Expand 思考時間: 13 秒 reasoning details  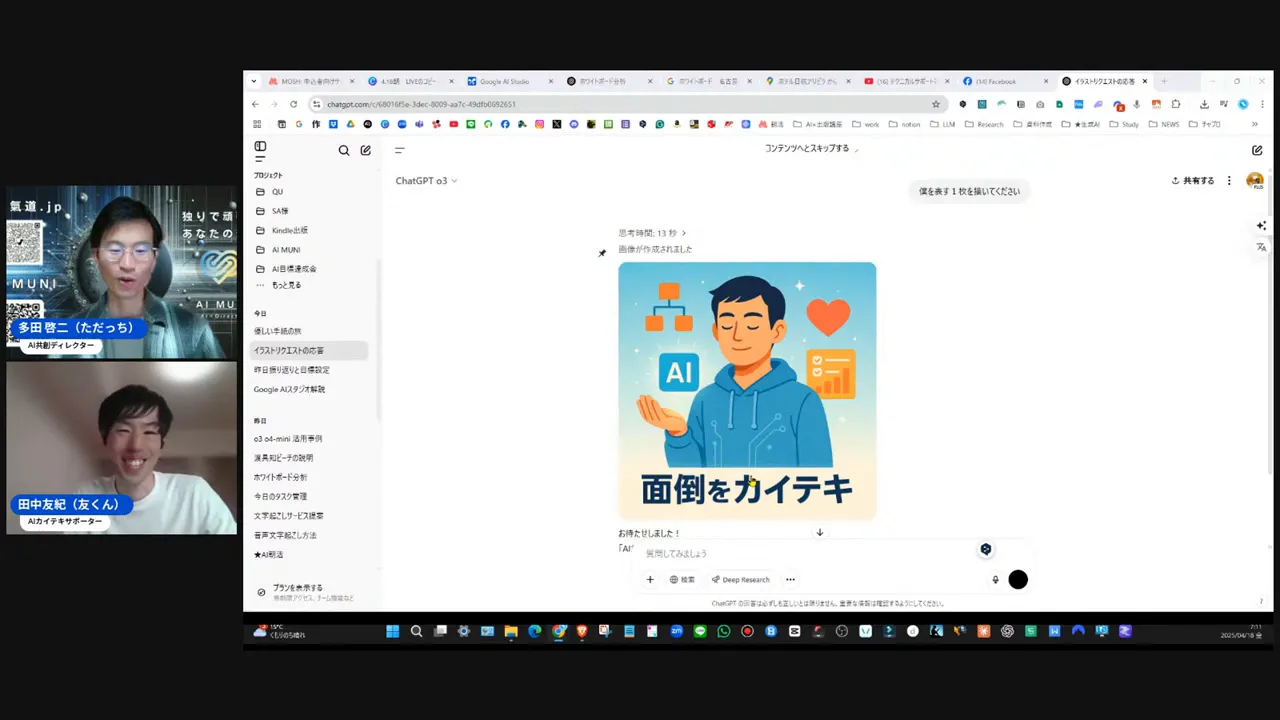[653, 232]
